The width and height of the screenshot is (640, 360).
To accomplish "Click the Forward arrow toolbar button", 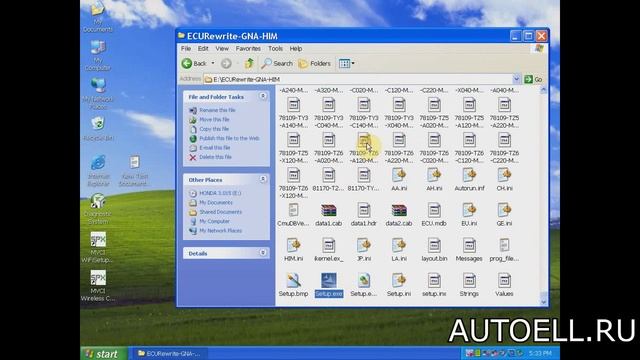I will (x=226, y=63).
